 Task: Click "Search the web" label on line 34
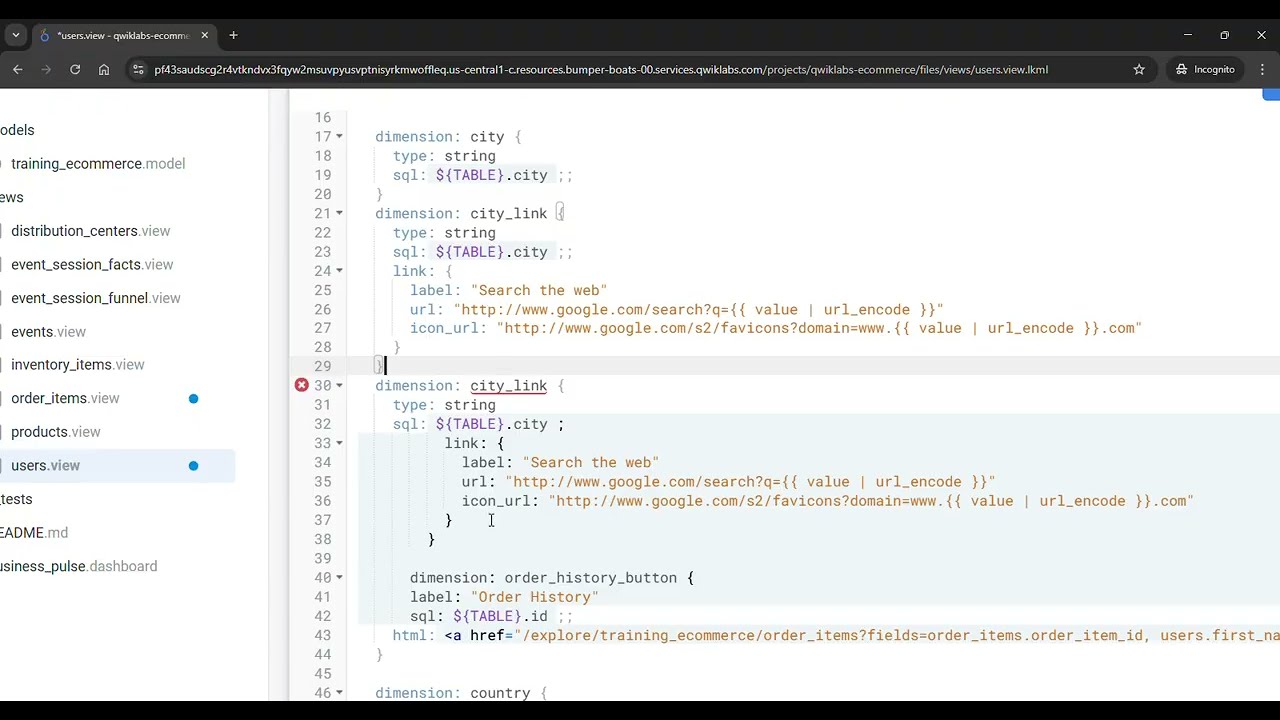pyautogui.click(x=590, y=463)
